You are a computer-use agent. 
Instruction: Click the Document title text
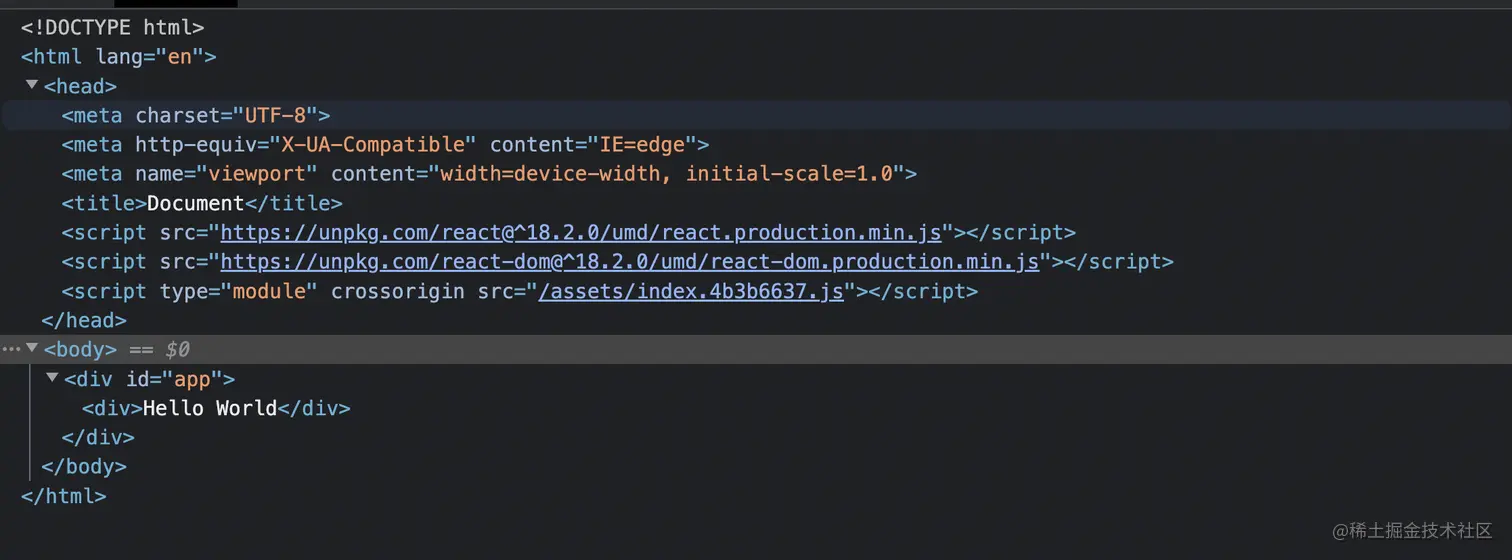[195, 203]
